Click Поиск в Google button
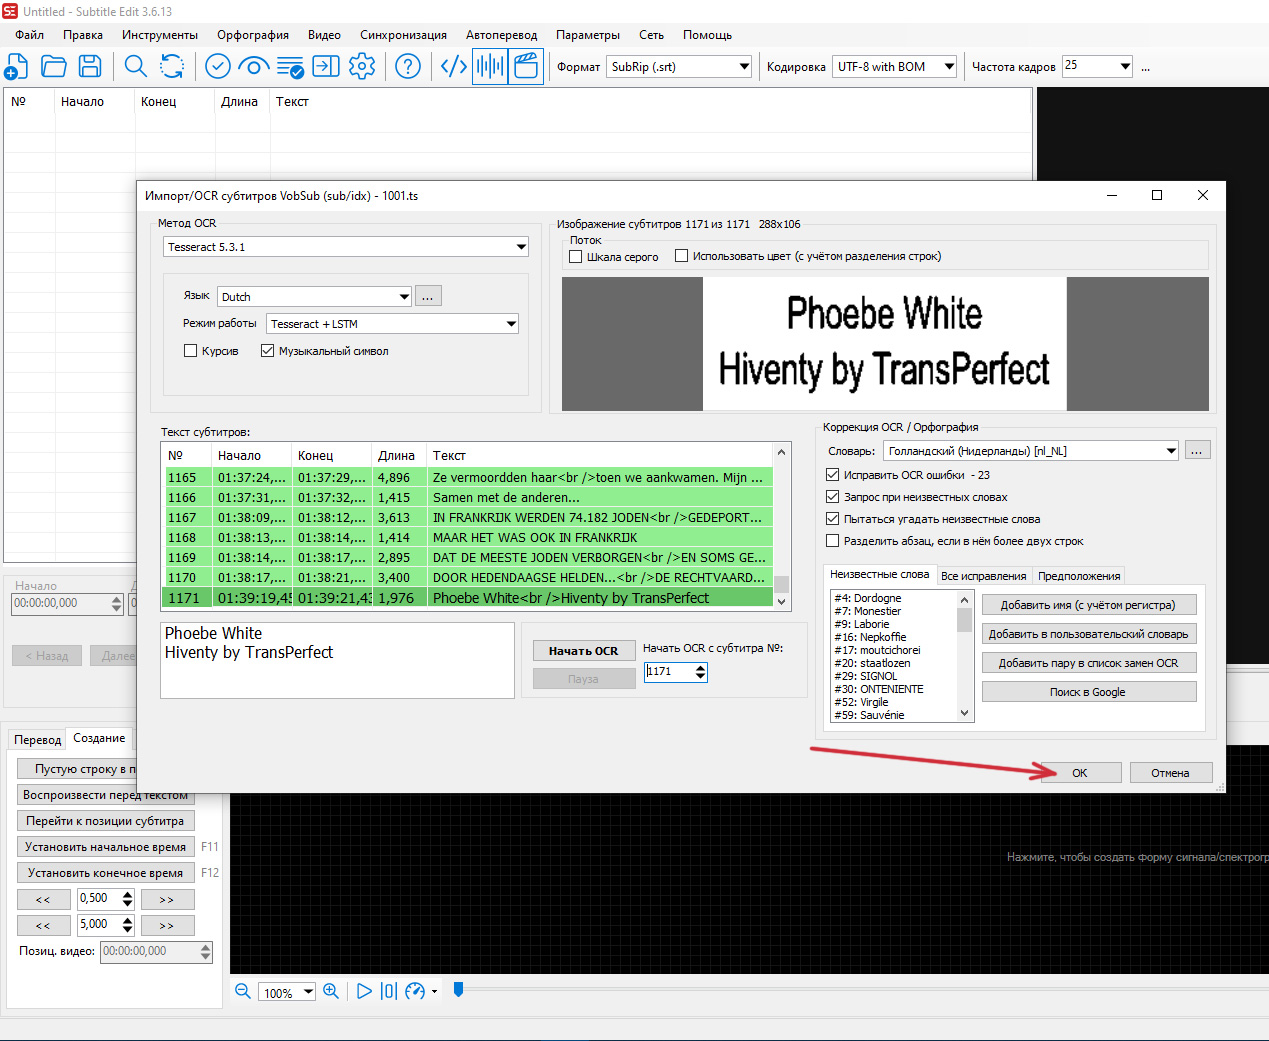Viewport: 1269px width, 1041px height. coord(1088,691)
